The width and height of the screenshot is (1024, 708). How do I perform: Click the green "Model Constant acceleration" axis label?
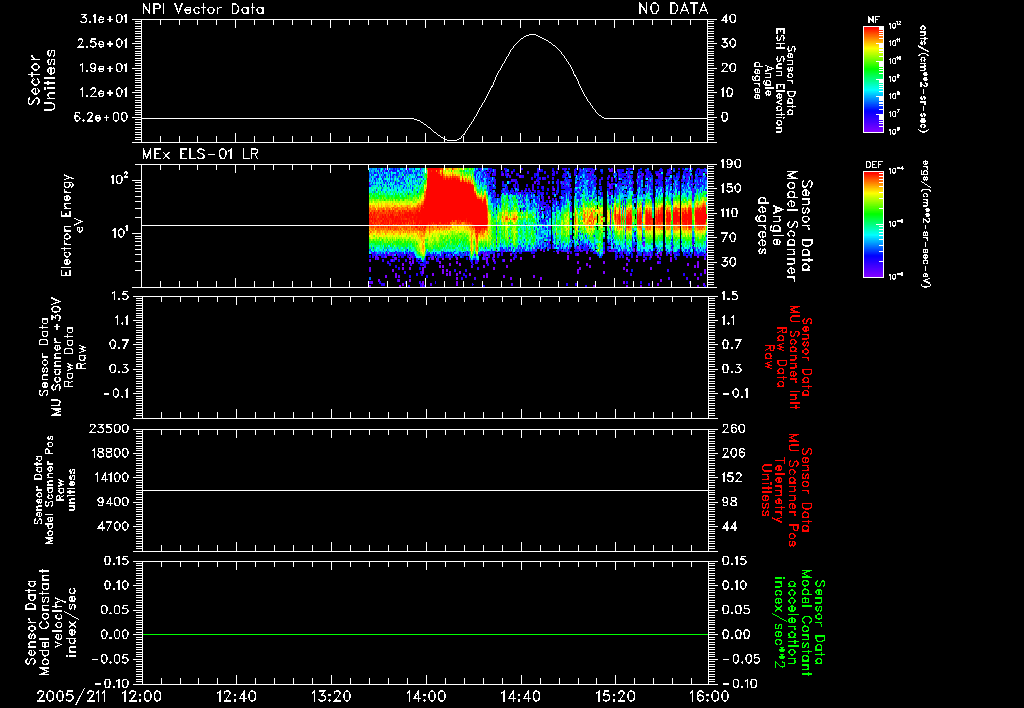800,622
